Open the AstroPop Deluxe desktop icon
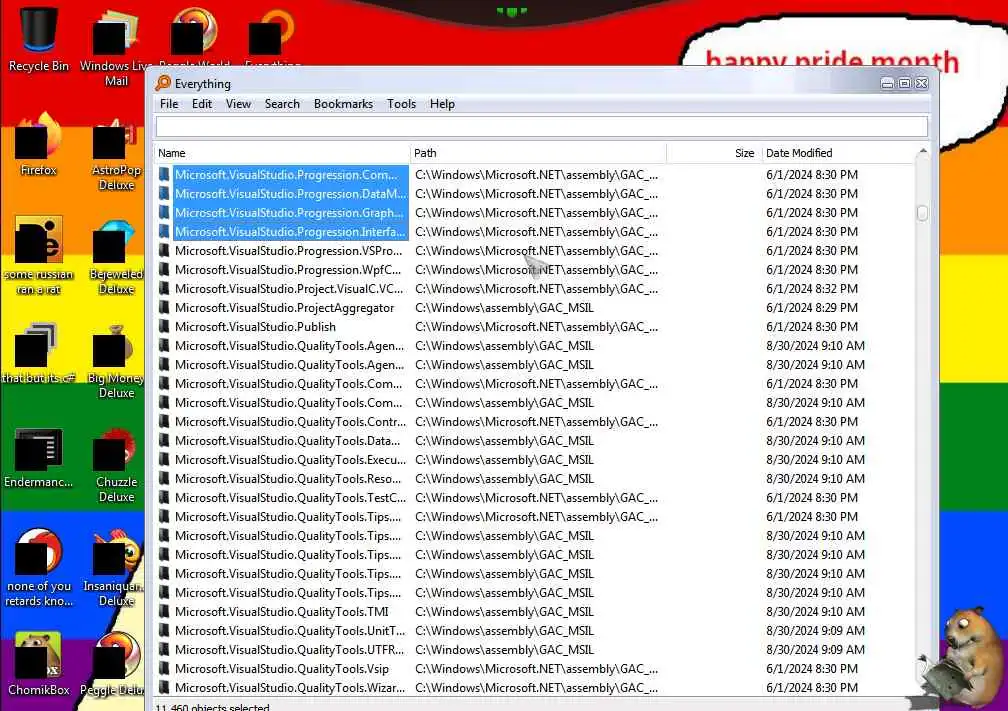This screenshot has width=1008, height=711. [116, 154]
